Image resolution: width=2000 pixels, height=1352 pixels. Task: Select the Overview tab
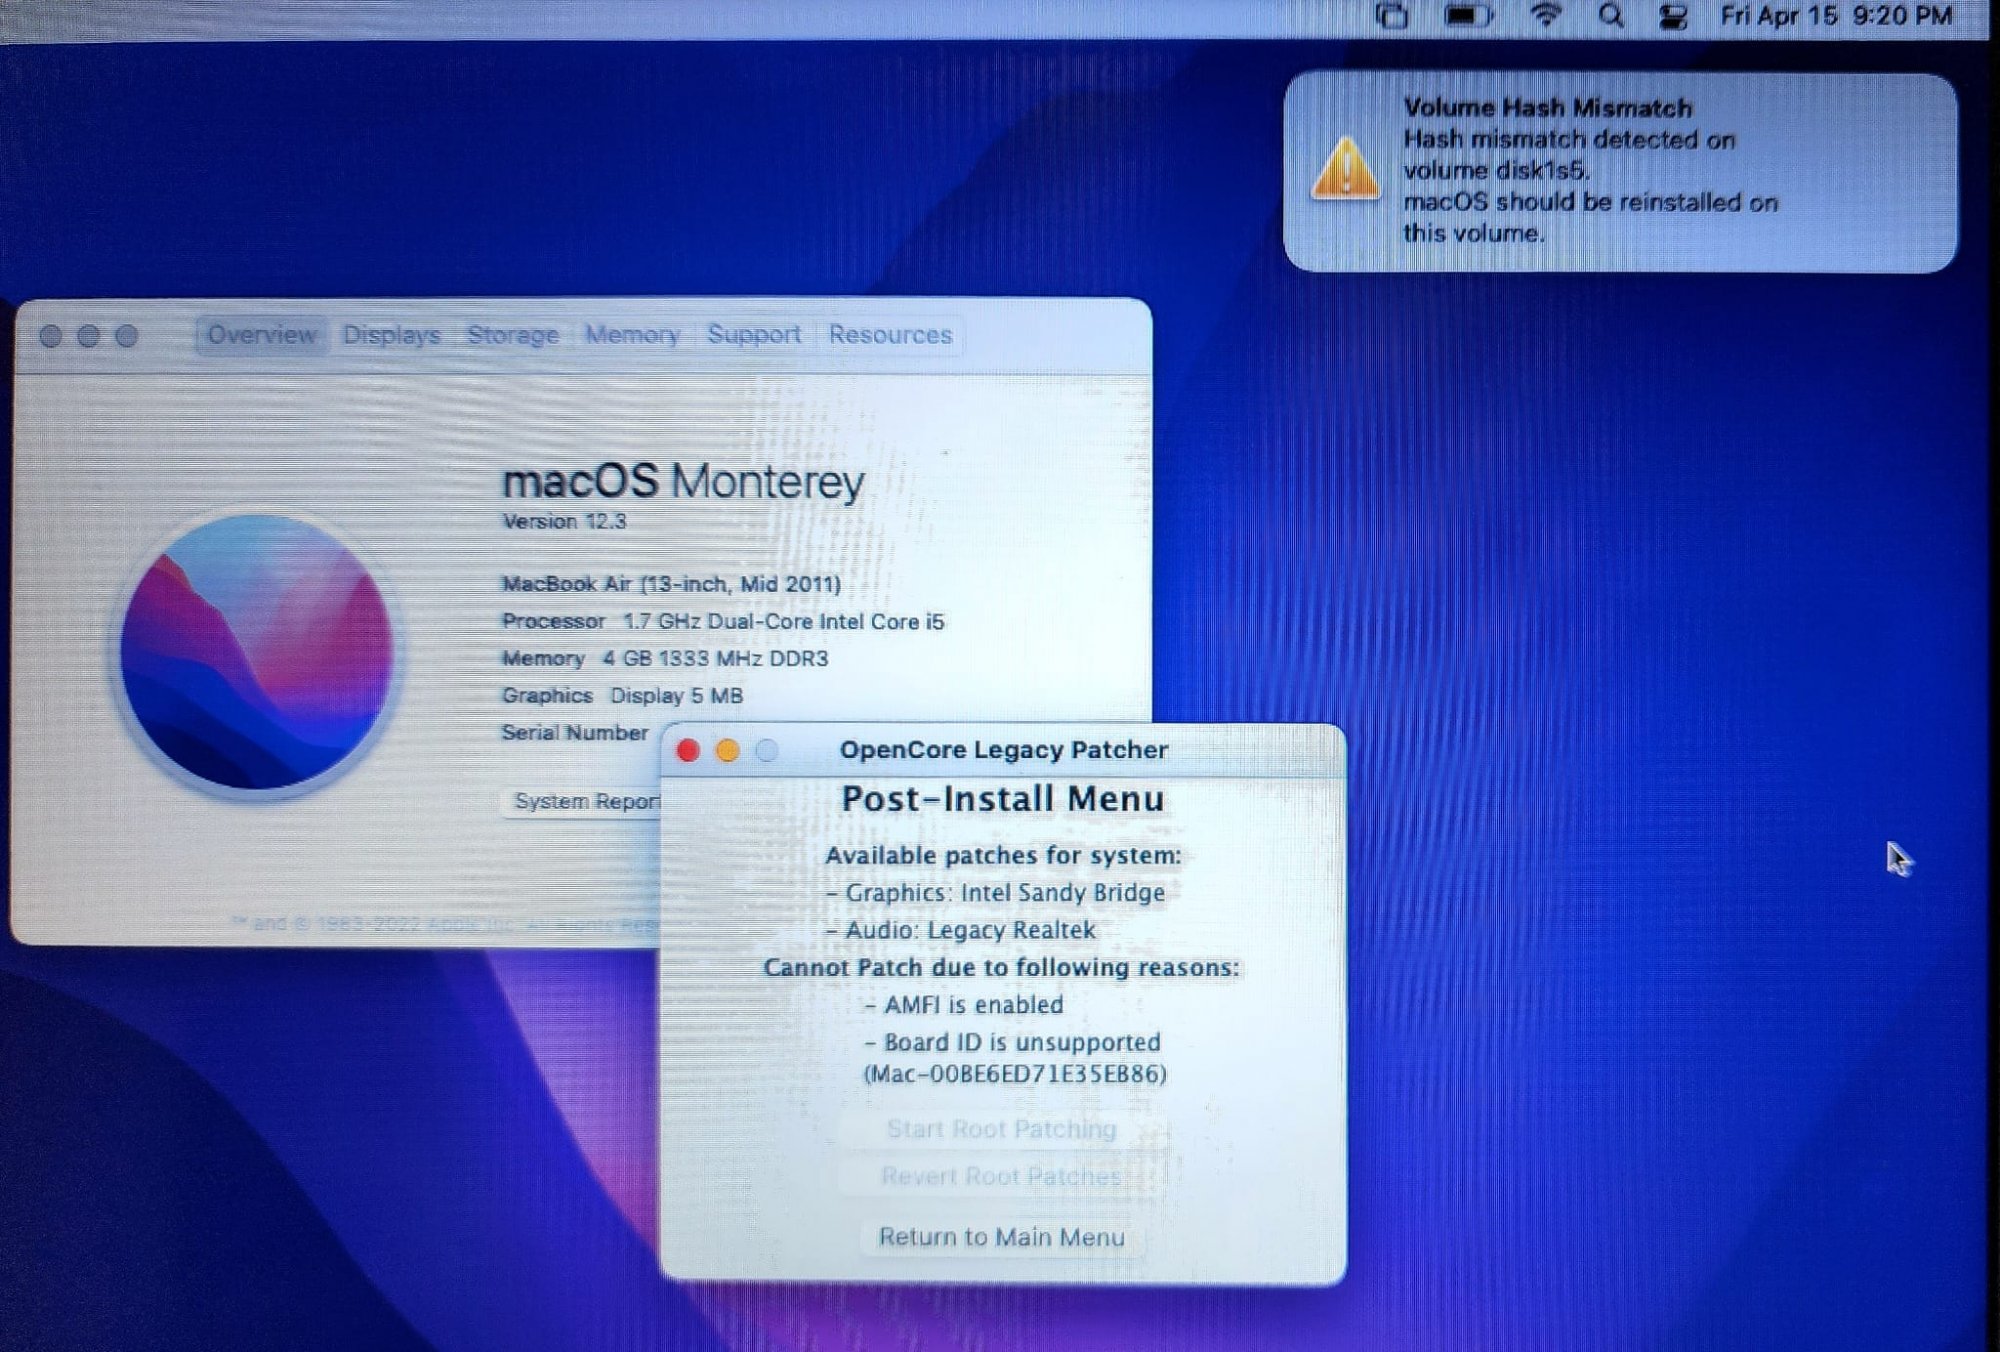click(262, 335)
